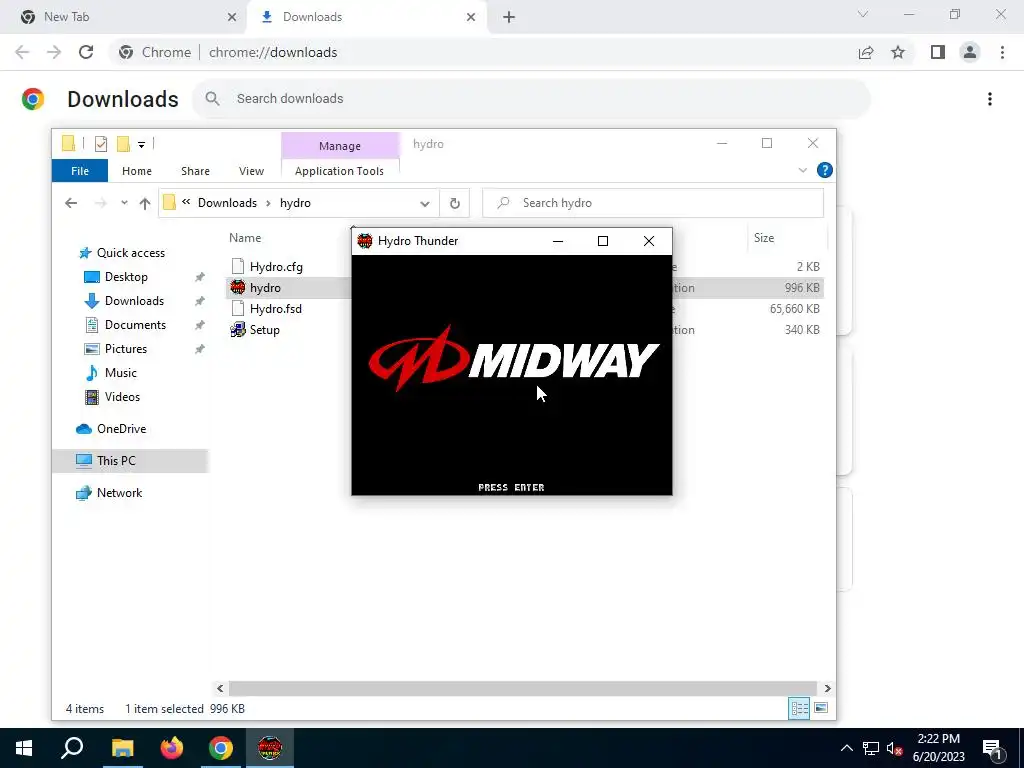Open Chrome downloads page more-actions menu
This screenshot has width=1024, height=768.
pos(990,99)
